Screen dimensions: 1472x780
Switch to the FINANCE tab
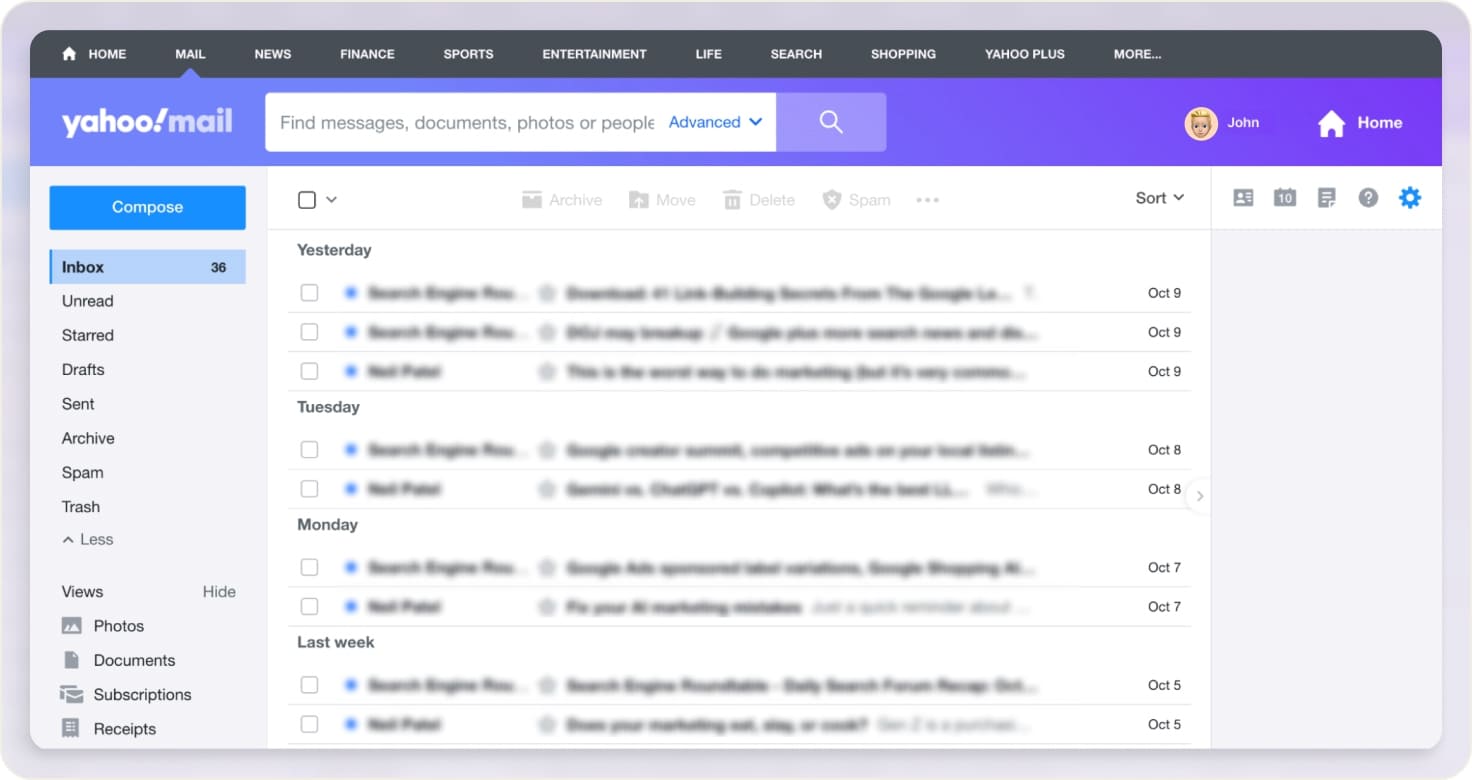[366, 54]
